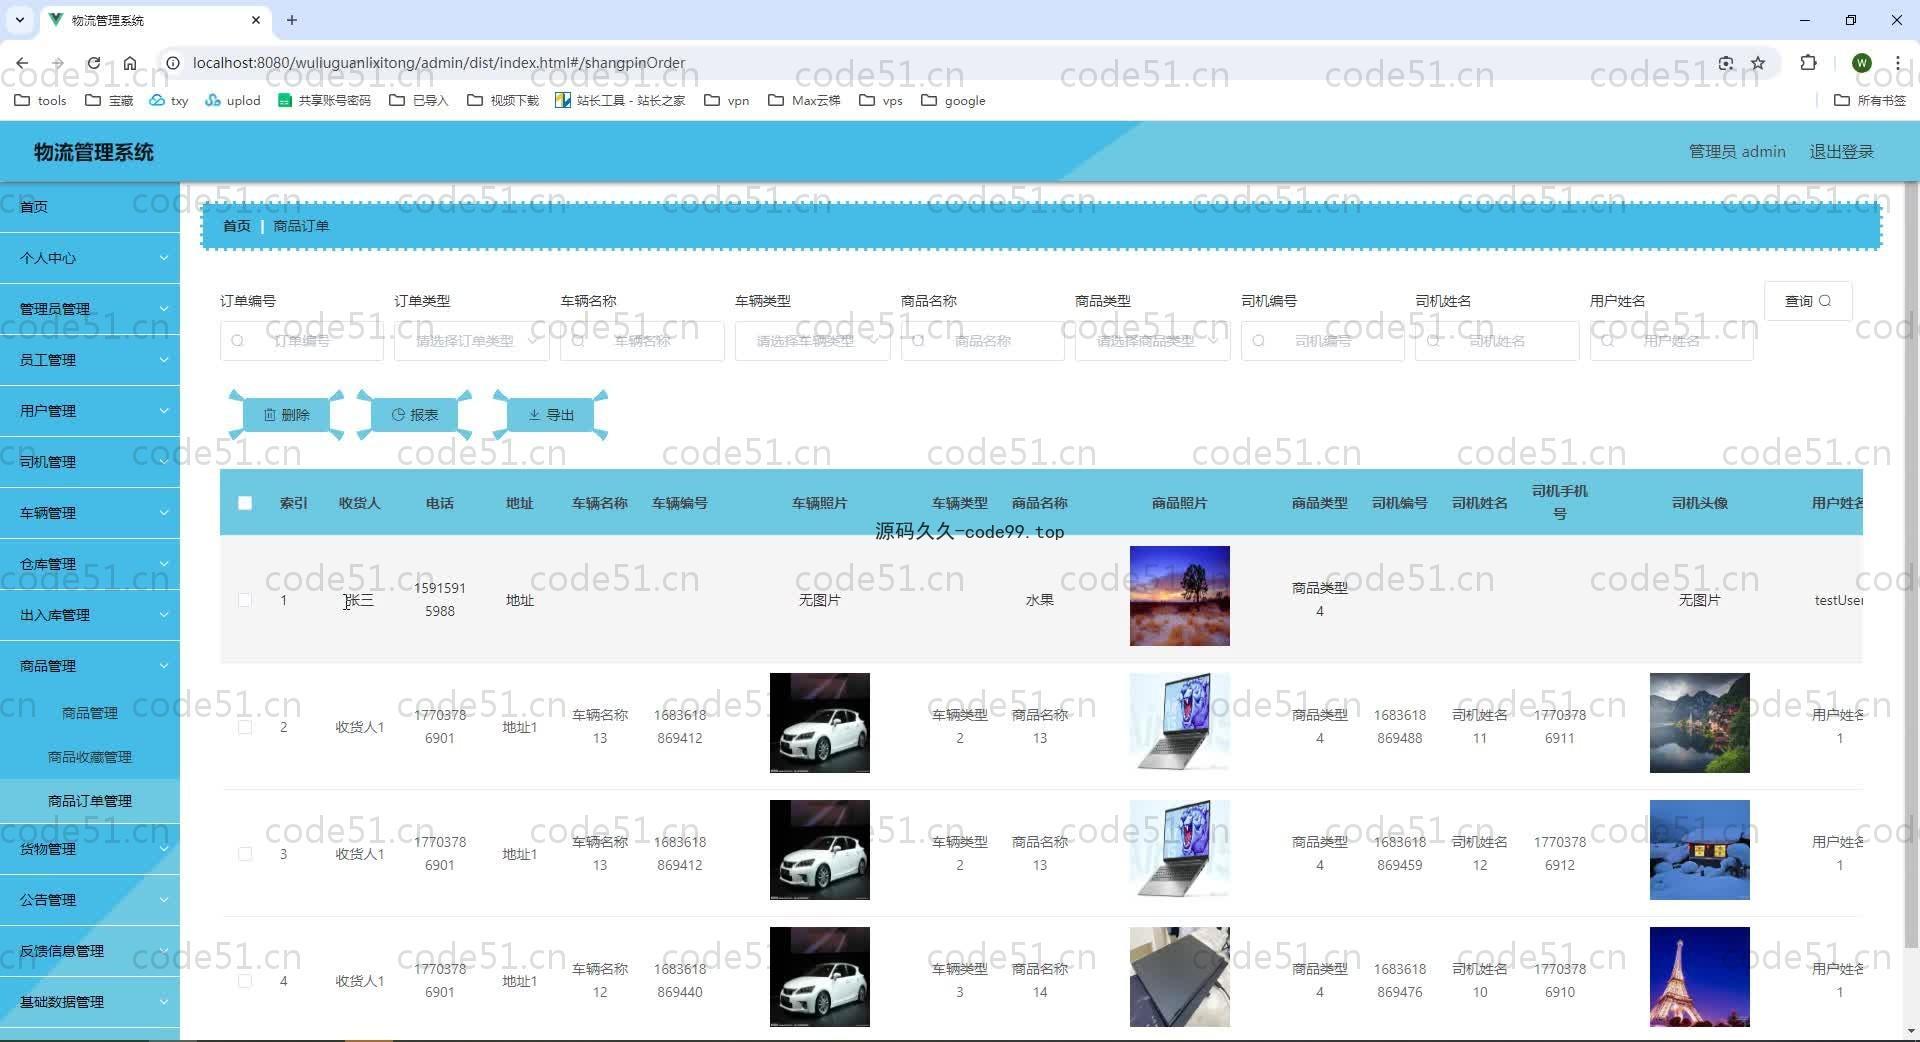This screenshot has width=1920, height=1042.
Task: Open the order type dropdown
Action: [471, 341]
